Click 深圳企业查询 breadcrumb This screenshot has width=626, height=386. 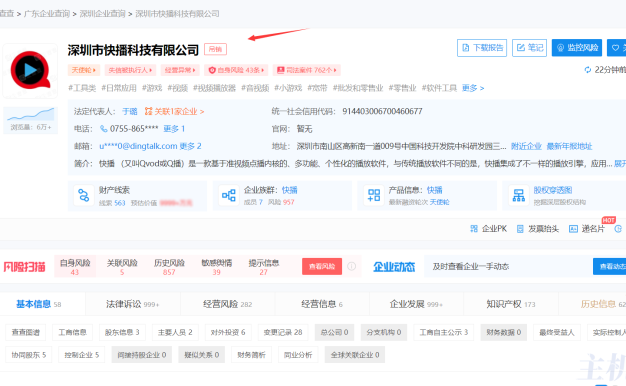[x=103, y=14]
